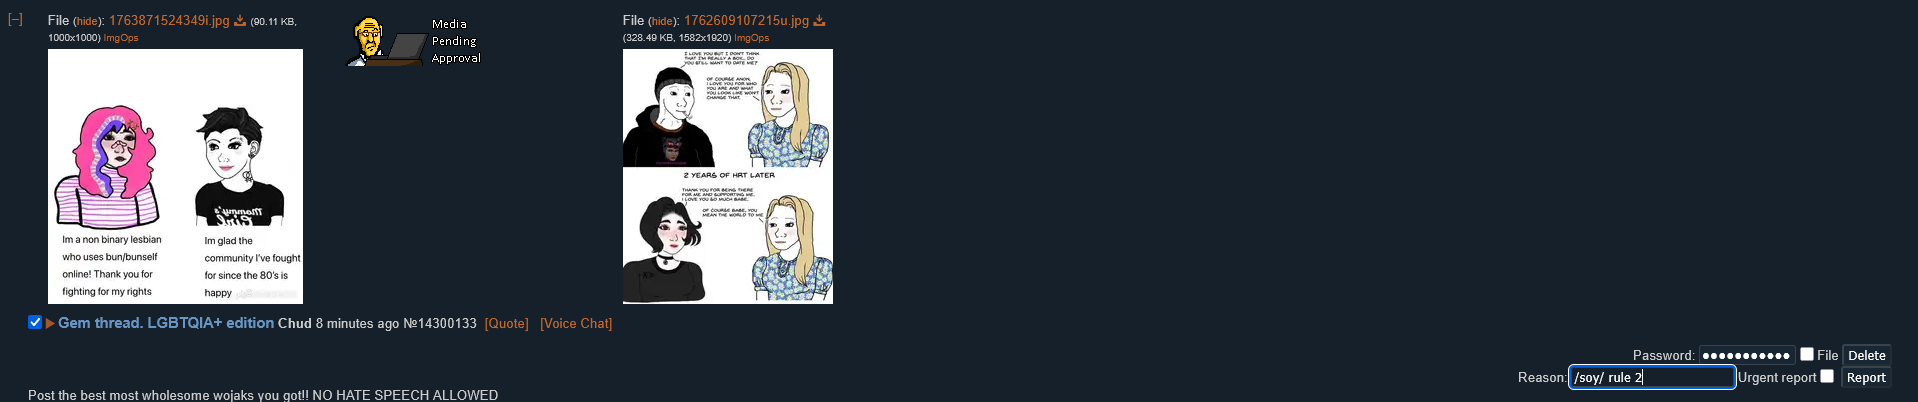
Task: Open ImgOps for the second image
Action: [752, 38]
